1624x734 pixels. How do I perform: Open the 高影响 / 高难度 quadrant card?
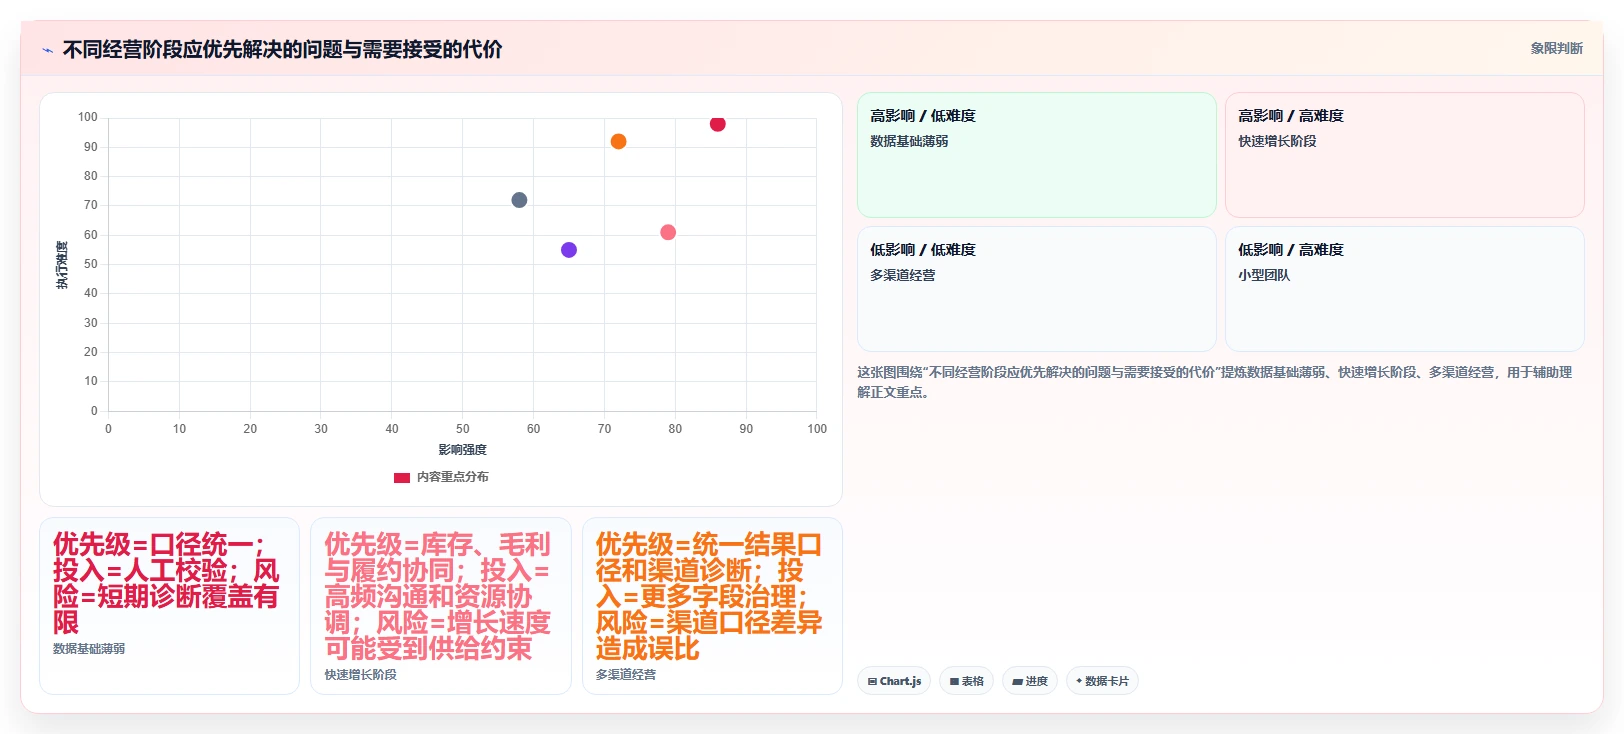pos(1404,155)
